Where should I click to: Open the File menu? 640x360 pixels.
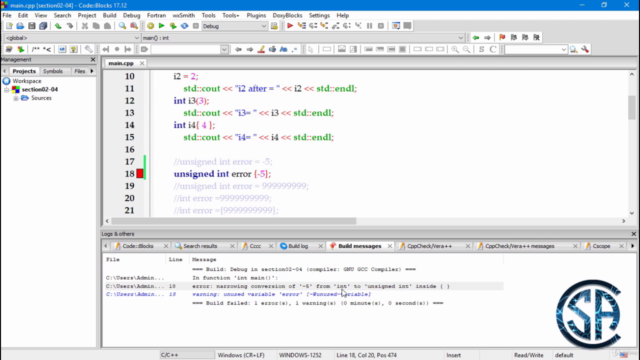[x=7, y=15]
